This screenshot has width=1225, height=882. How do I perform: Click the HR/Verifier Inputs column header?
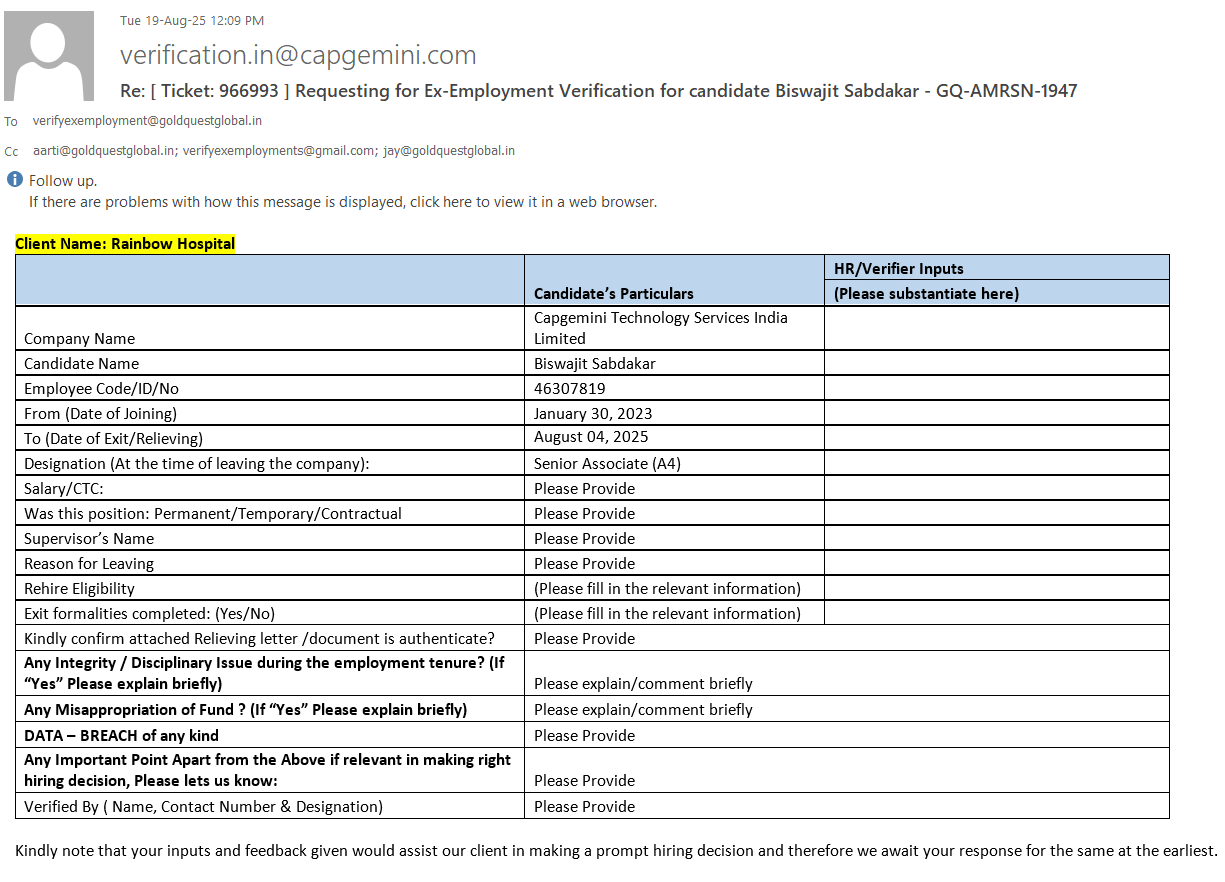tap(899, 269)
